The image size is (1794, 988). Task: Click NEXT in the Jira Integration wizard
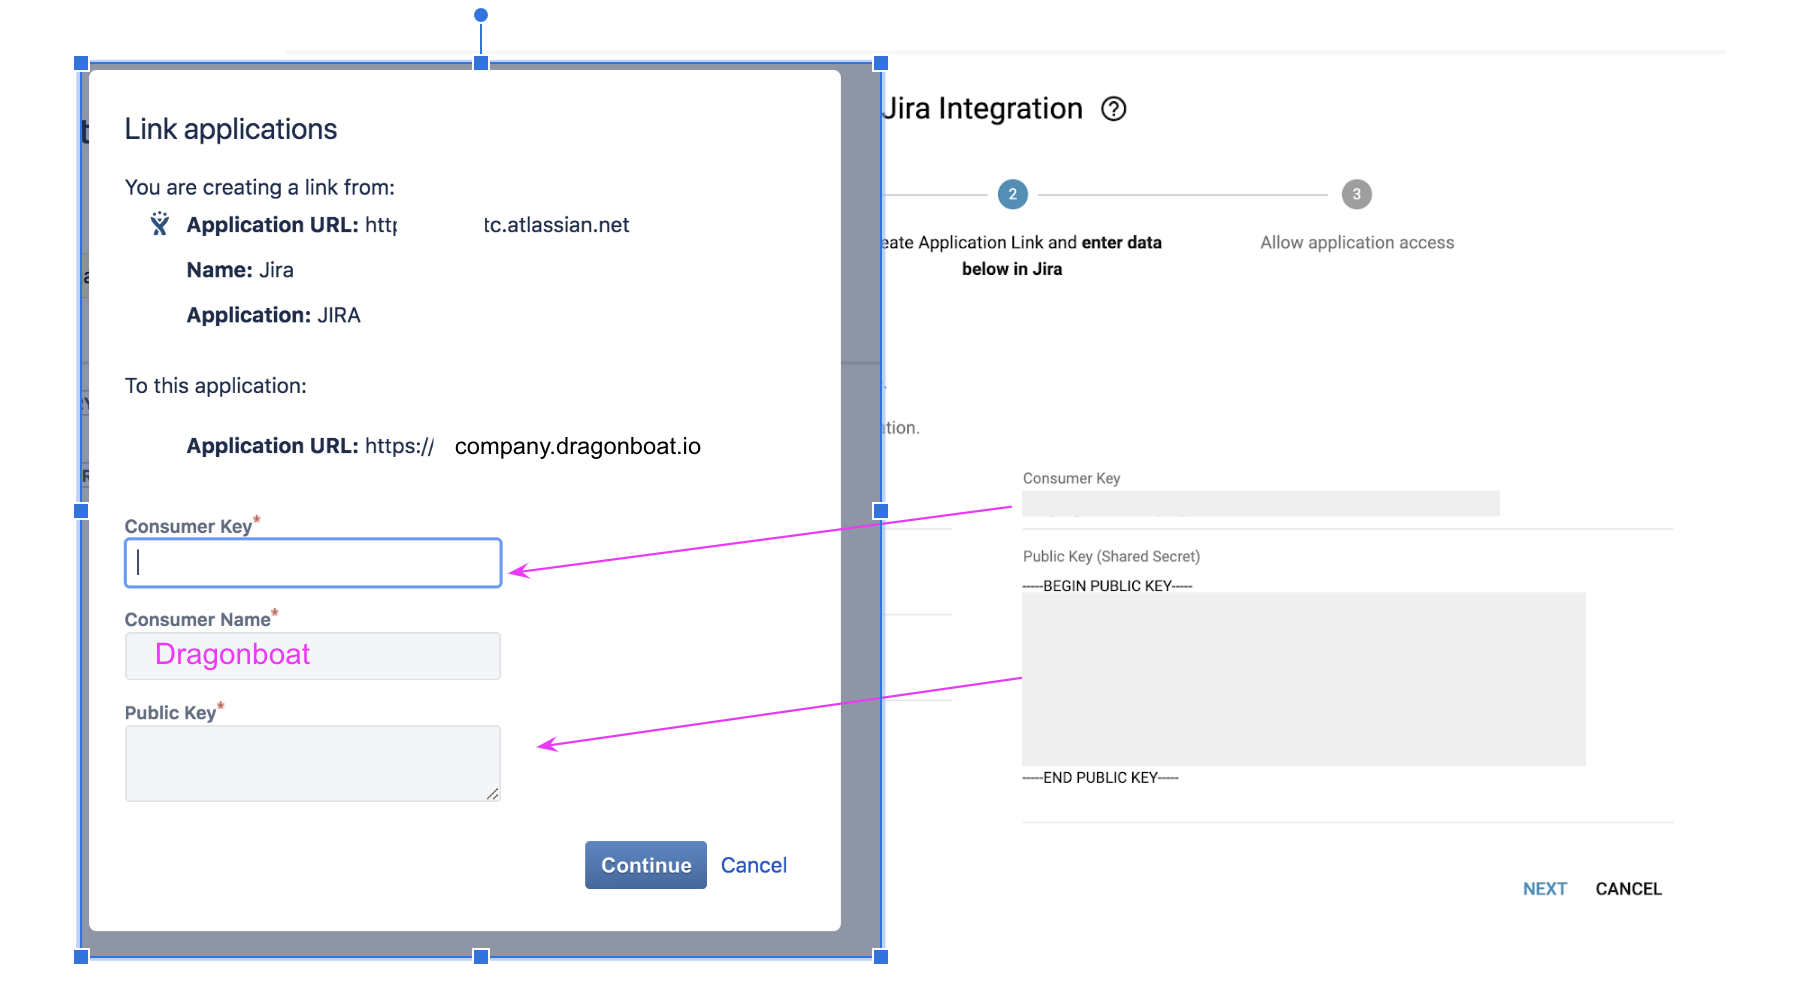[x=1545, y=889]
